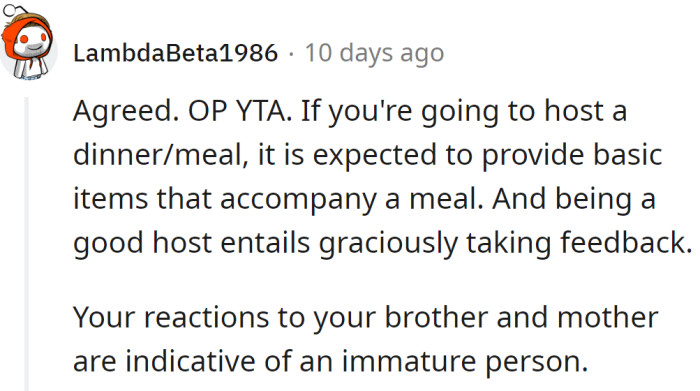Click the word "brother" in the second paragraph
This screenshot has height=391, width=700.
point(436,317)
